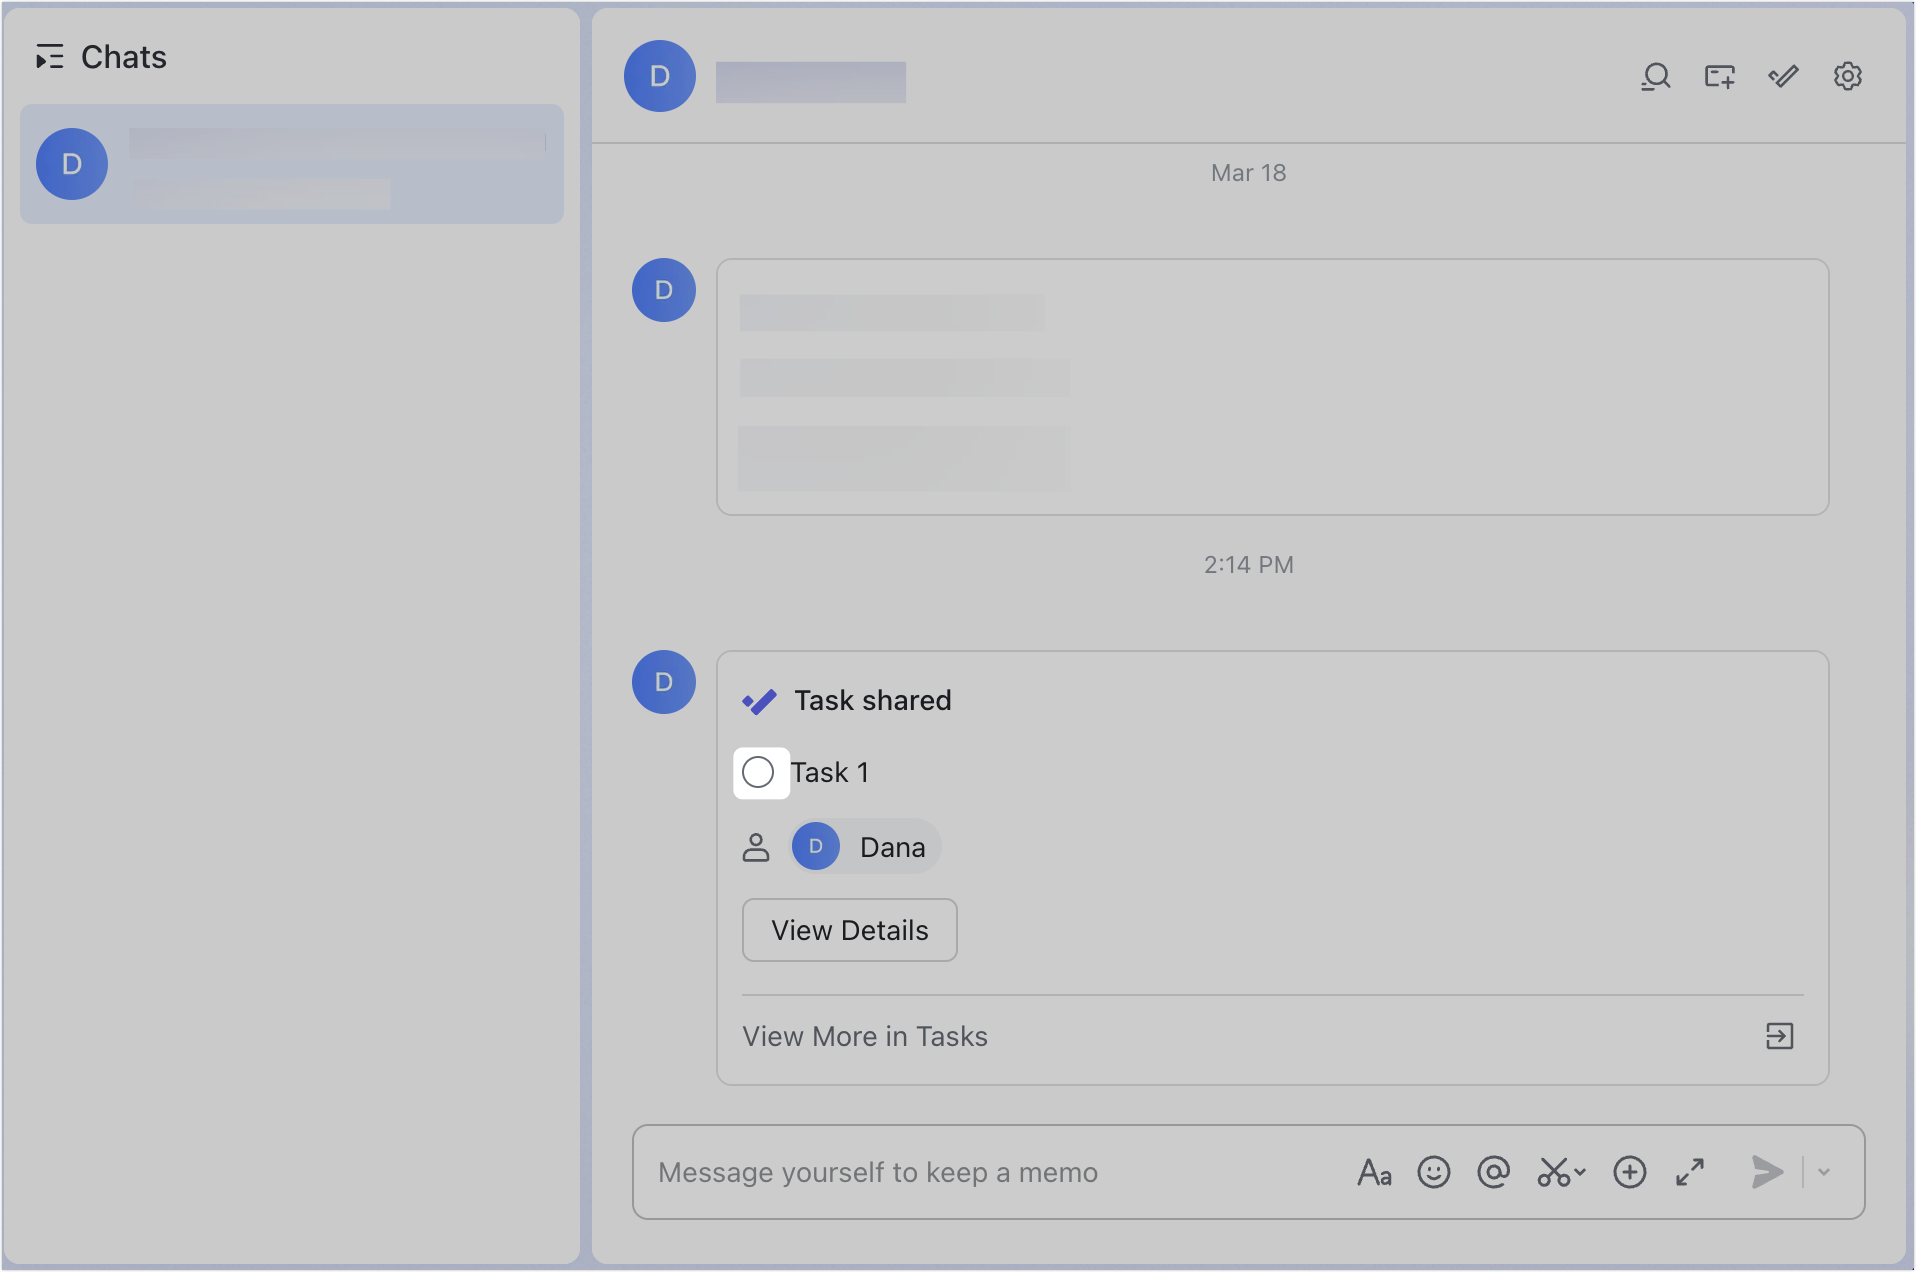Open the emoji picker
The height and width of the screenshot is (1272, 1916).
(x=1434, y=1172)
